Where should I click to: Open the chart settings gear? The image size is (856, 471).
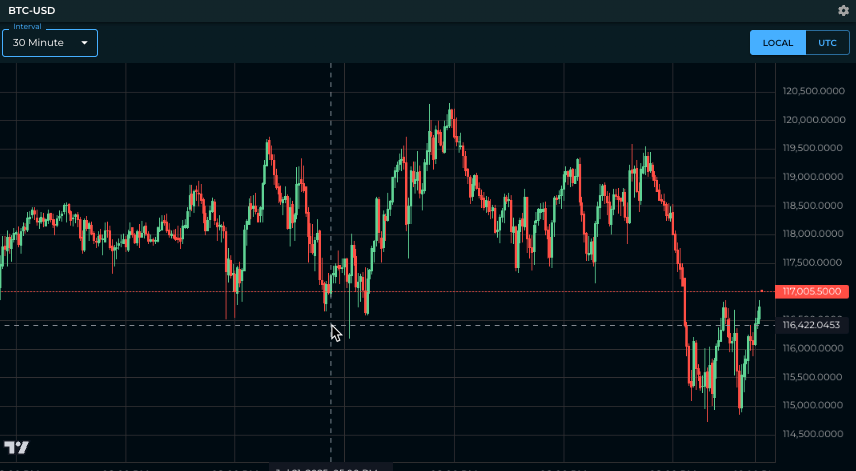point(843,10)
